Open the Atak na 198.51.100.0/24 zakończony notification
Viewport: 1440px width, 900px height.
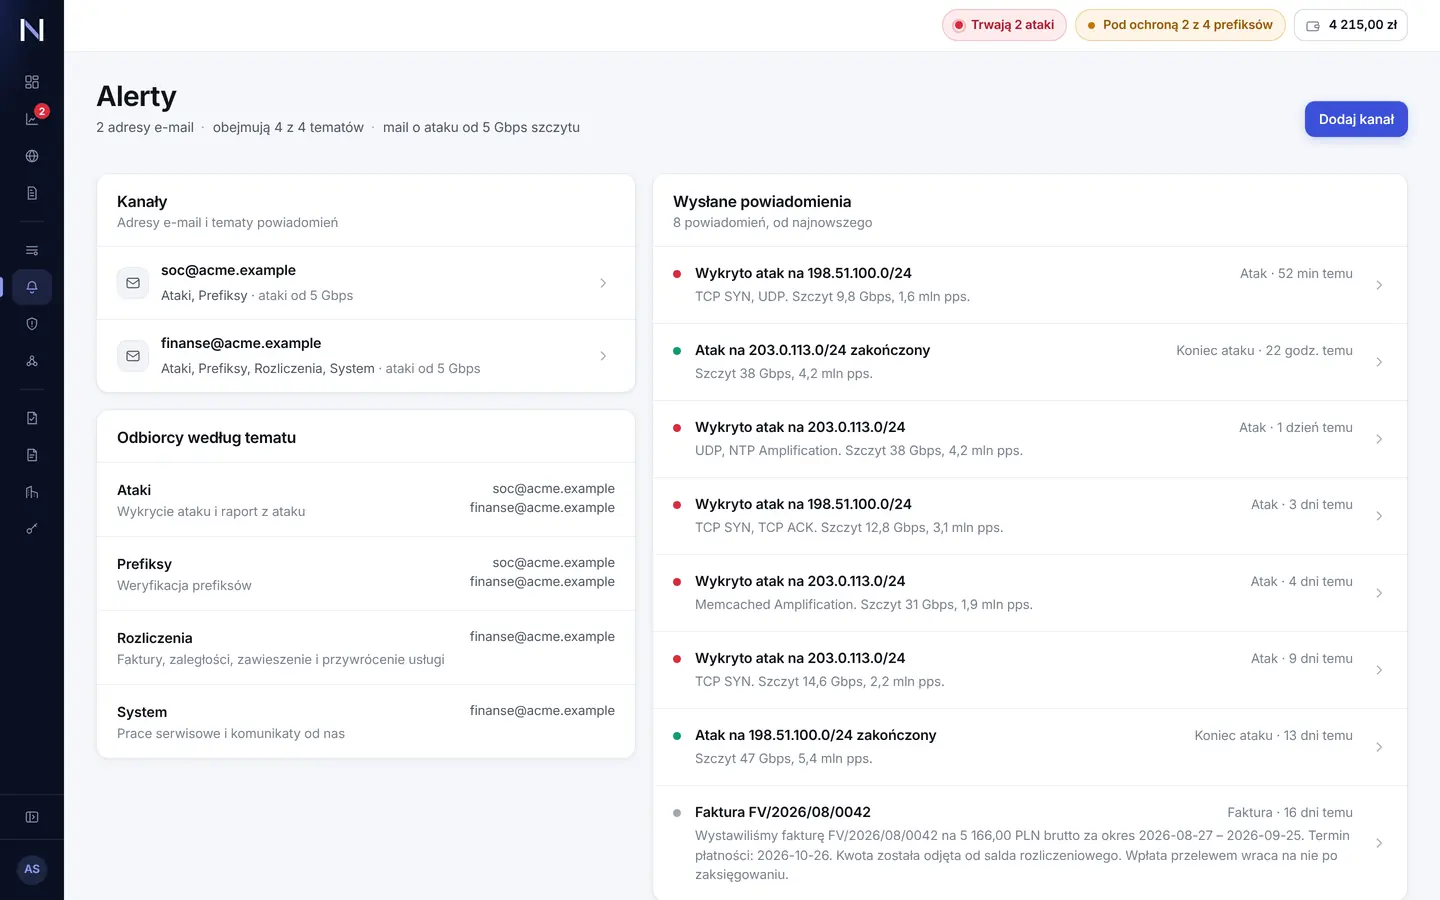(1030, 747)
